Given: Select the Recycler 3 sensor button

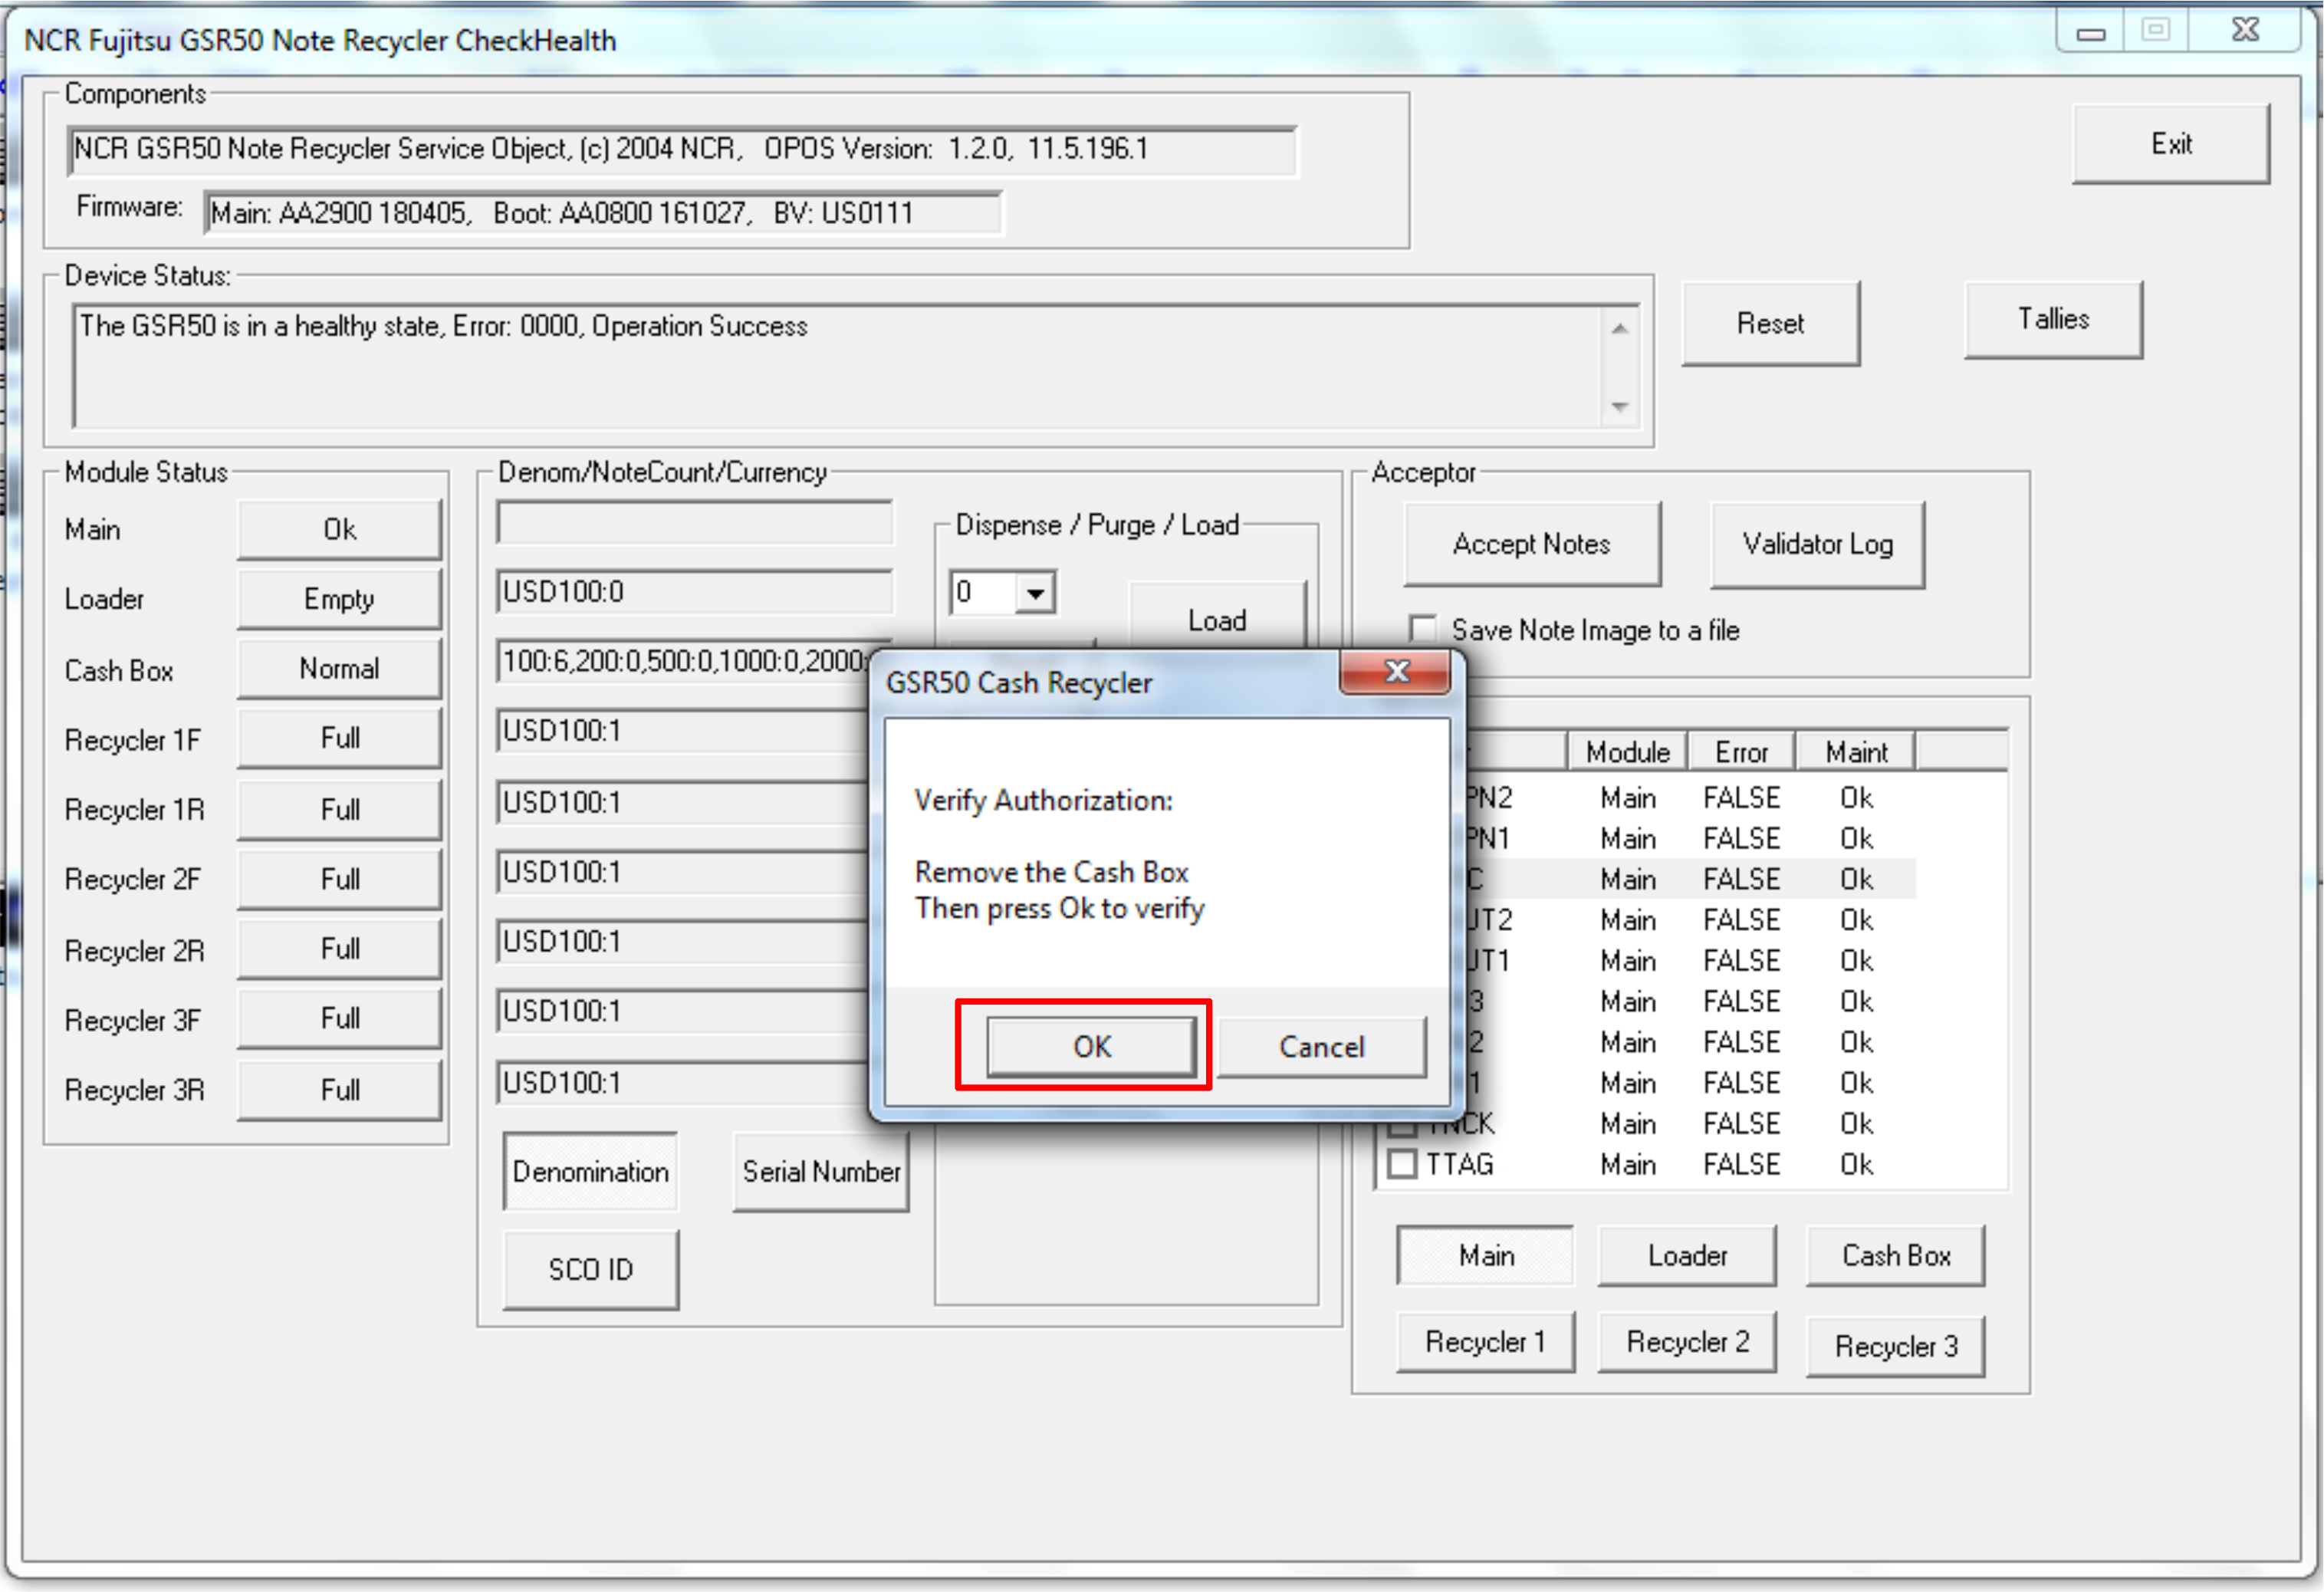Looking at the screenshot, I should point(1895,1346).
